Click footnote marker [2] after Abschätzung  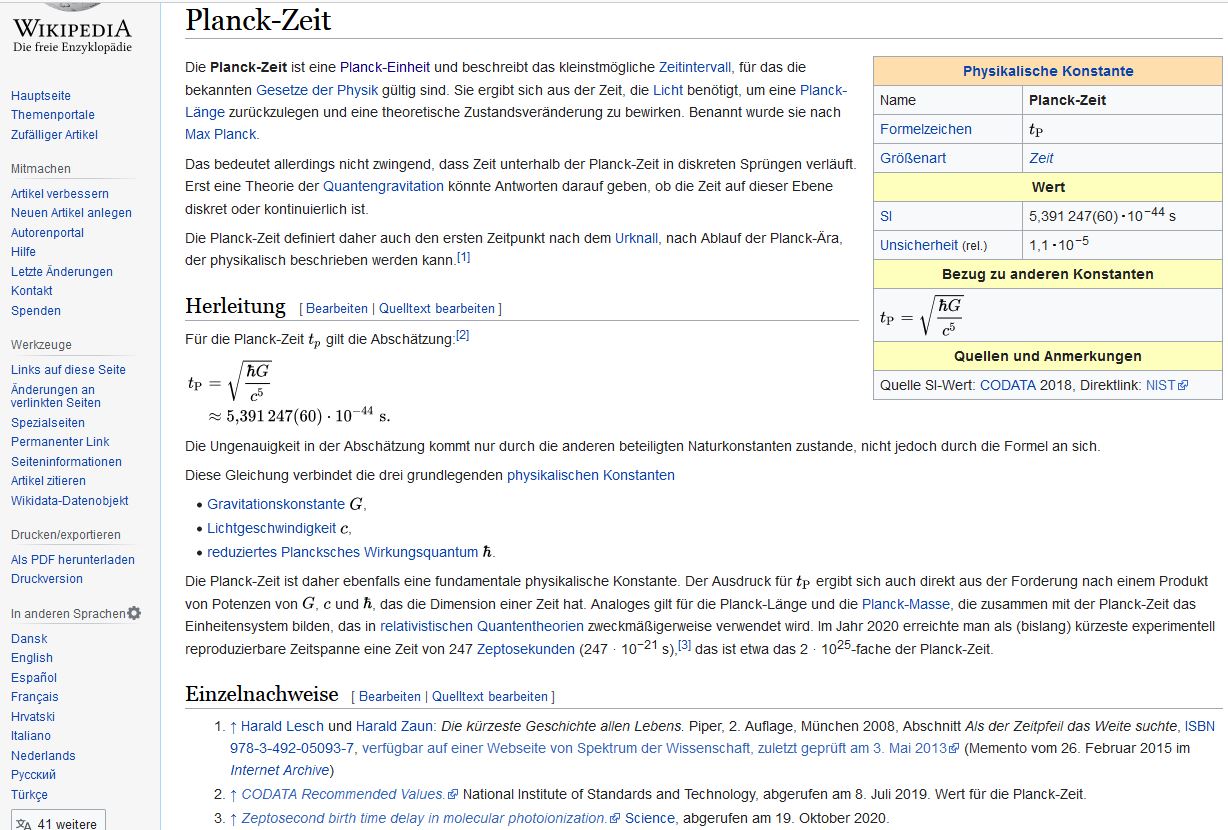[462, 335]
